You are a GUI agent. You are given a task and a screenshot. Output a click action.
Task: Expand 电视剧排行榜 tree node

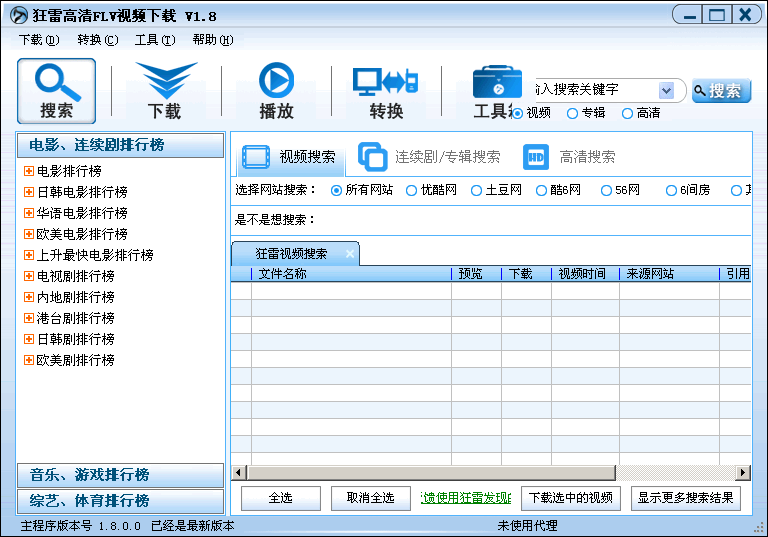point(29,276)
